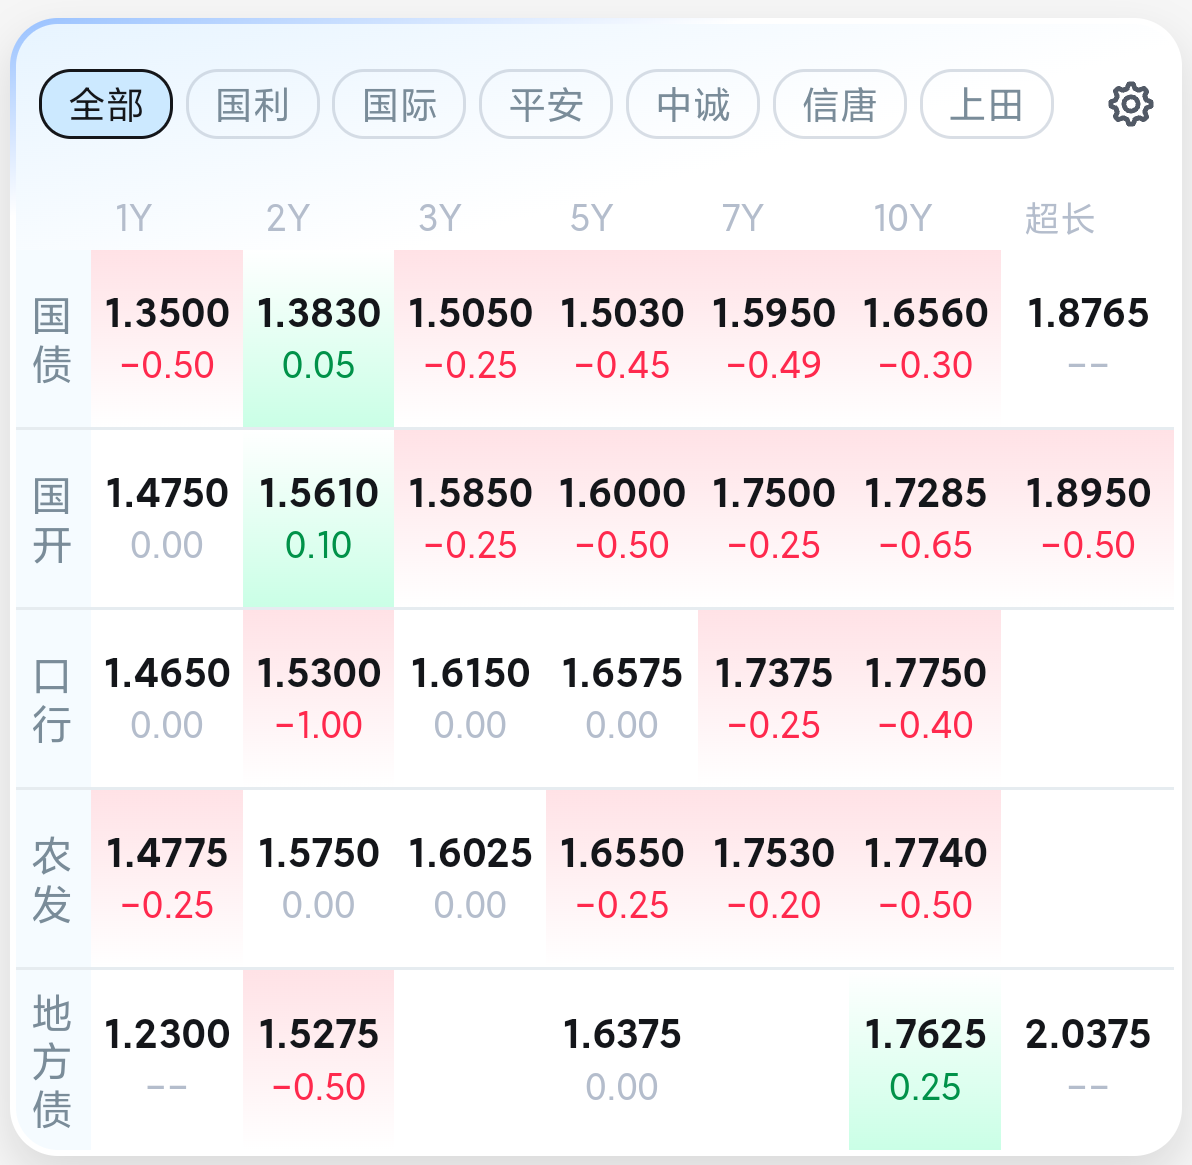
Task: Select 农发 5Y cell 1.6550
Action: point(622,879)
